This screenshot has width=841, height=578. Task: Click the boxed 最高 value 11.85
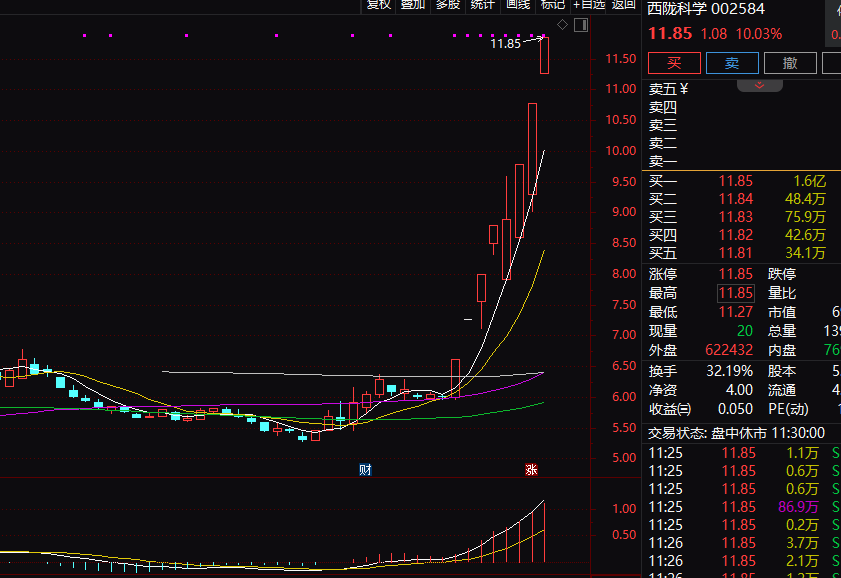coord(736,293)
